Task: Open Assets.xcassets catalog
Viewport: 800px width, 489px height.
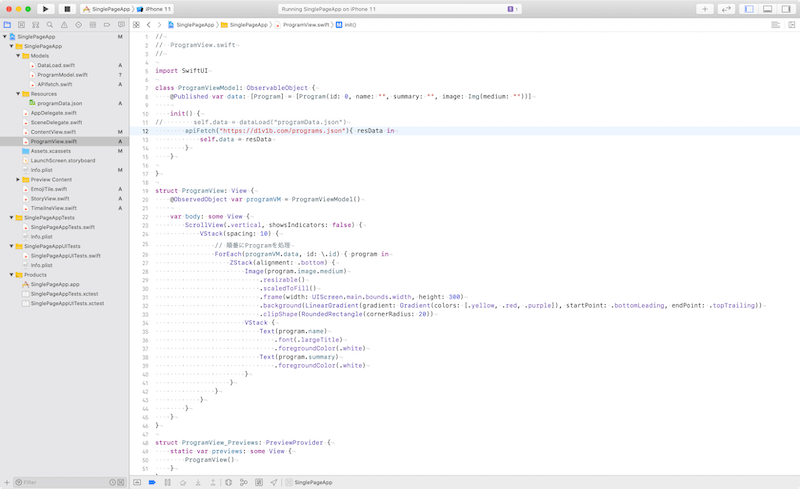Action: (51, 151)
